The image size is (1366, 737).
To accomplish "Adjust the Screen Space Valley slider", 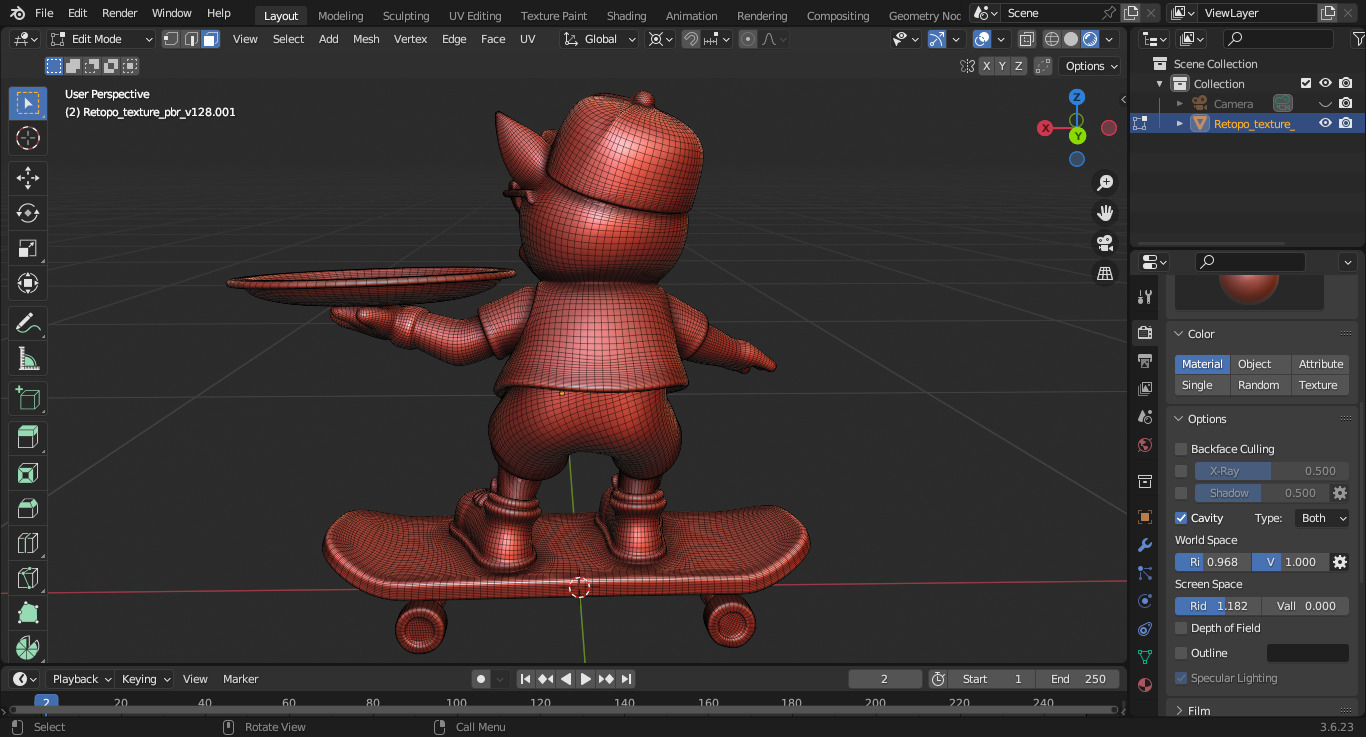I will click(x=1305, y=606).
